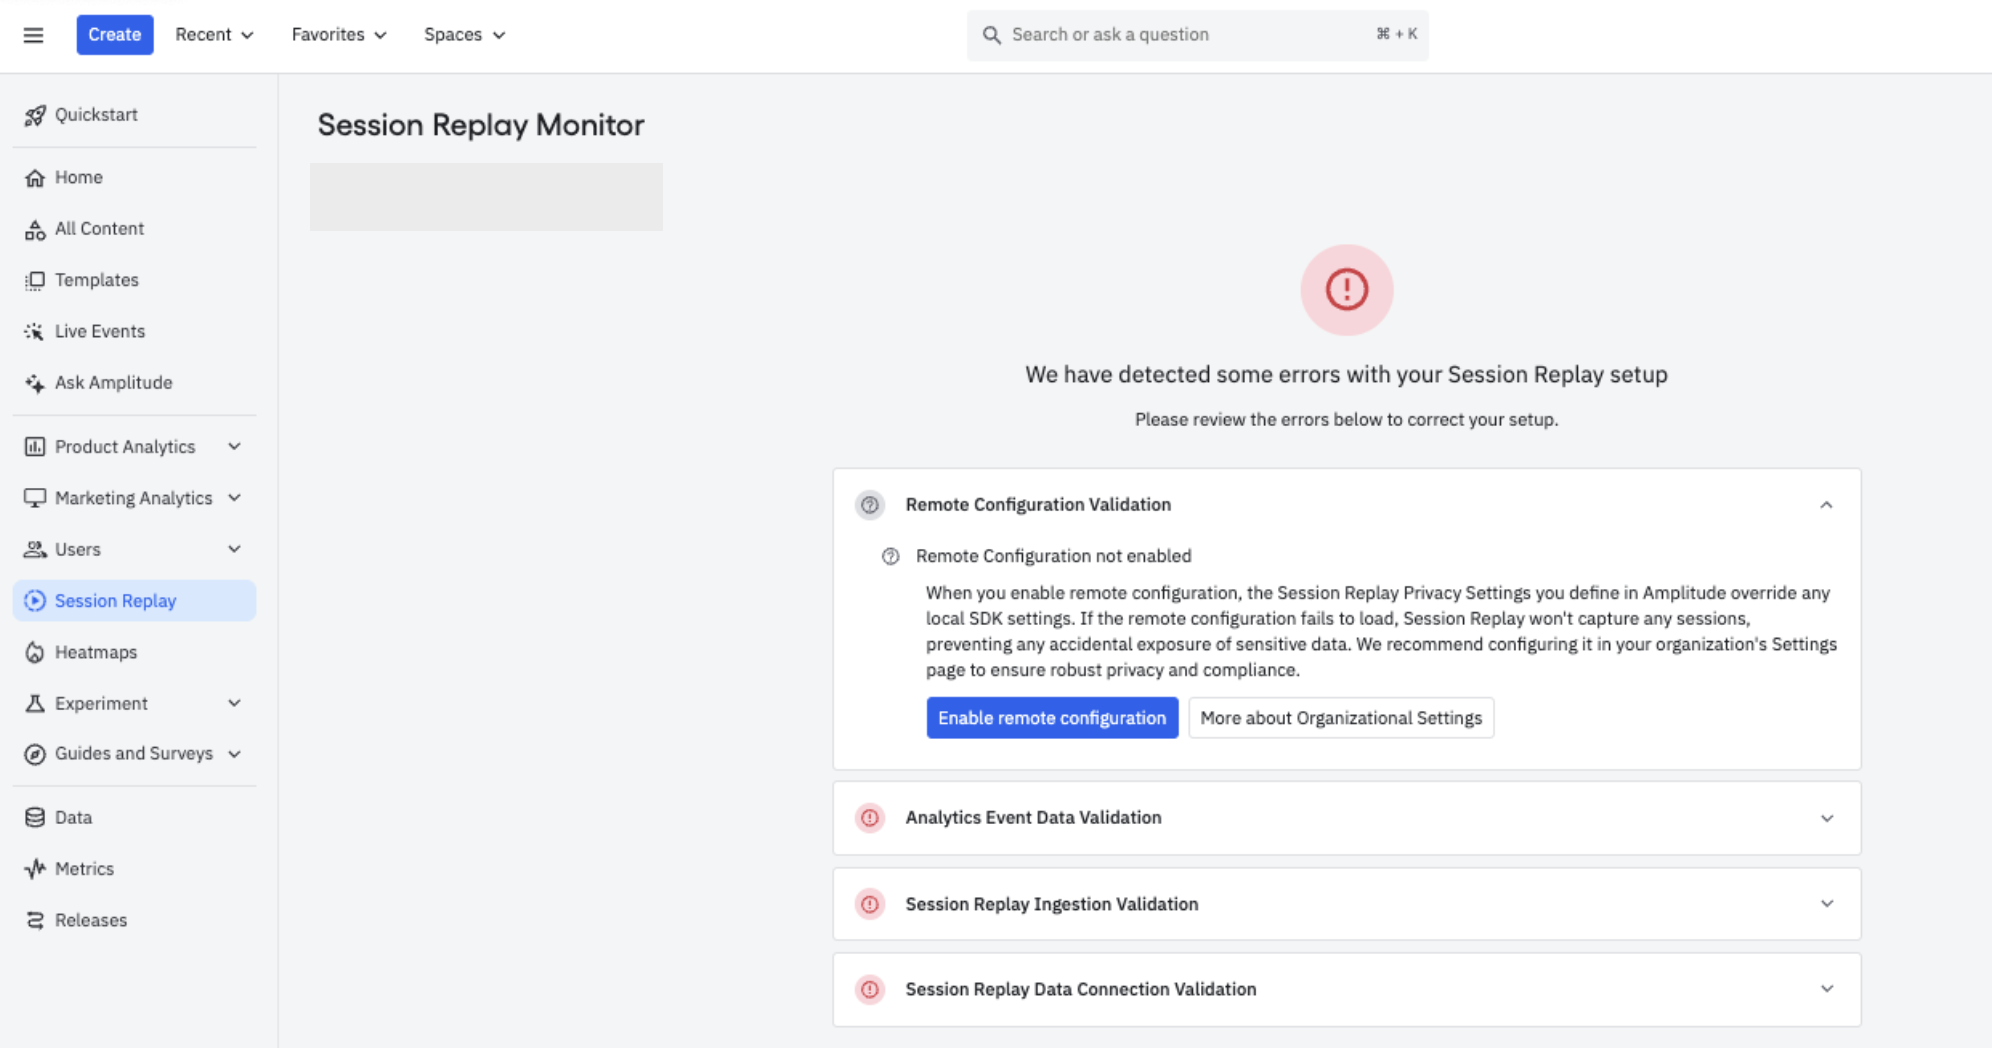Open Ask Amplitude sparkle icon
This screenshot has width=1992, height=1048.
[35, 383]
